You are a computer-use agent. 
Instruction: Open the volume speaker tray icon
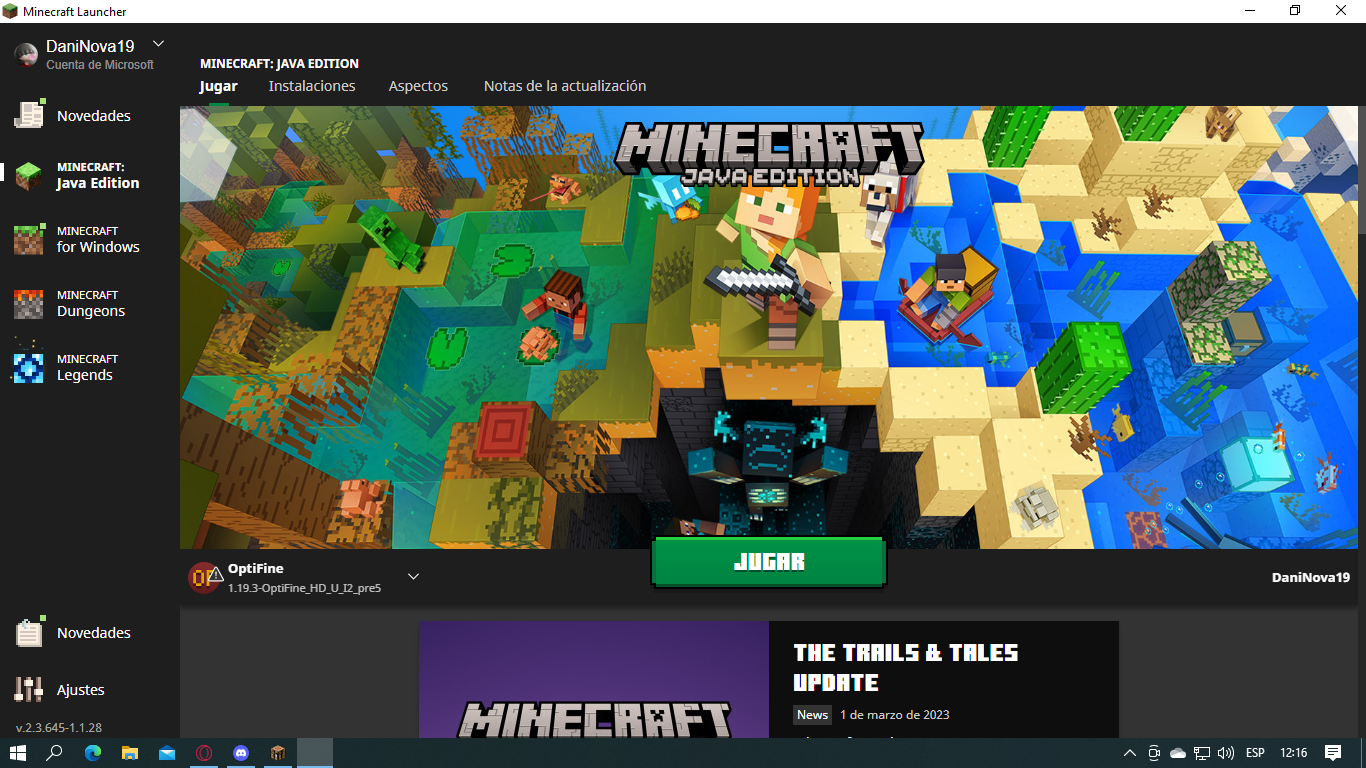[1226, 753]
